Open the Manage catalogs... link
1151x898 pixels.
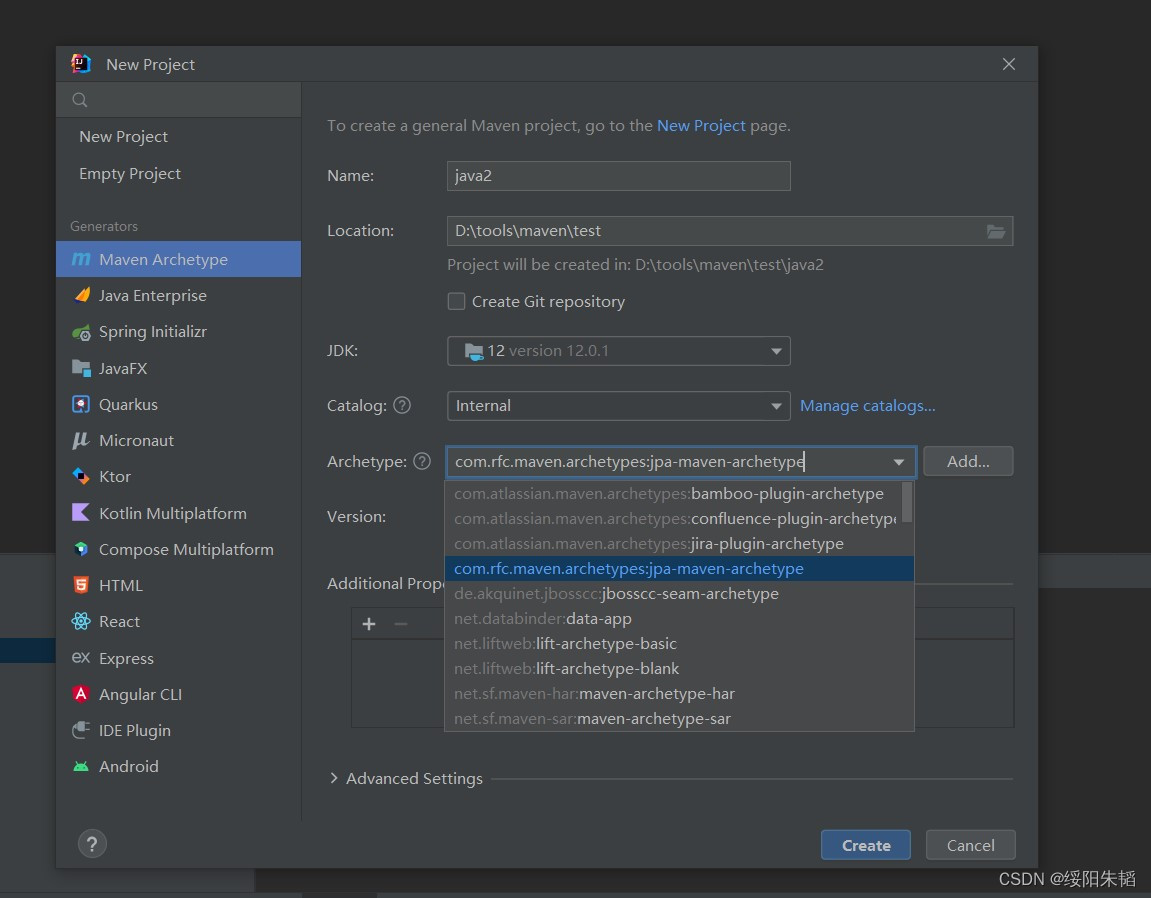[868, 405]
